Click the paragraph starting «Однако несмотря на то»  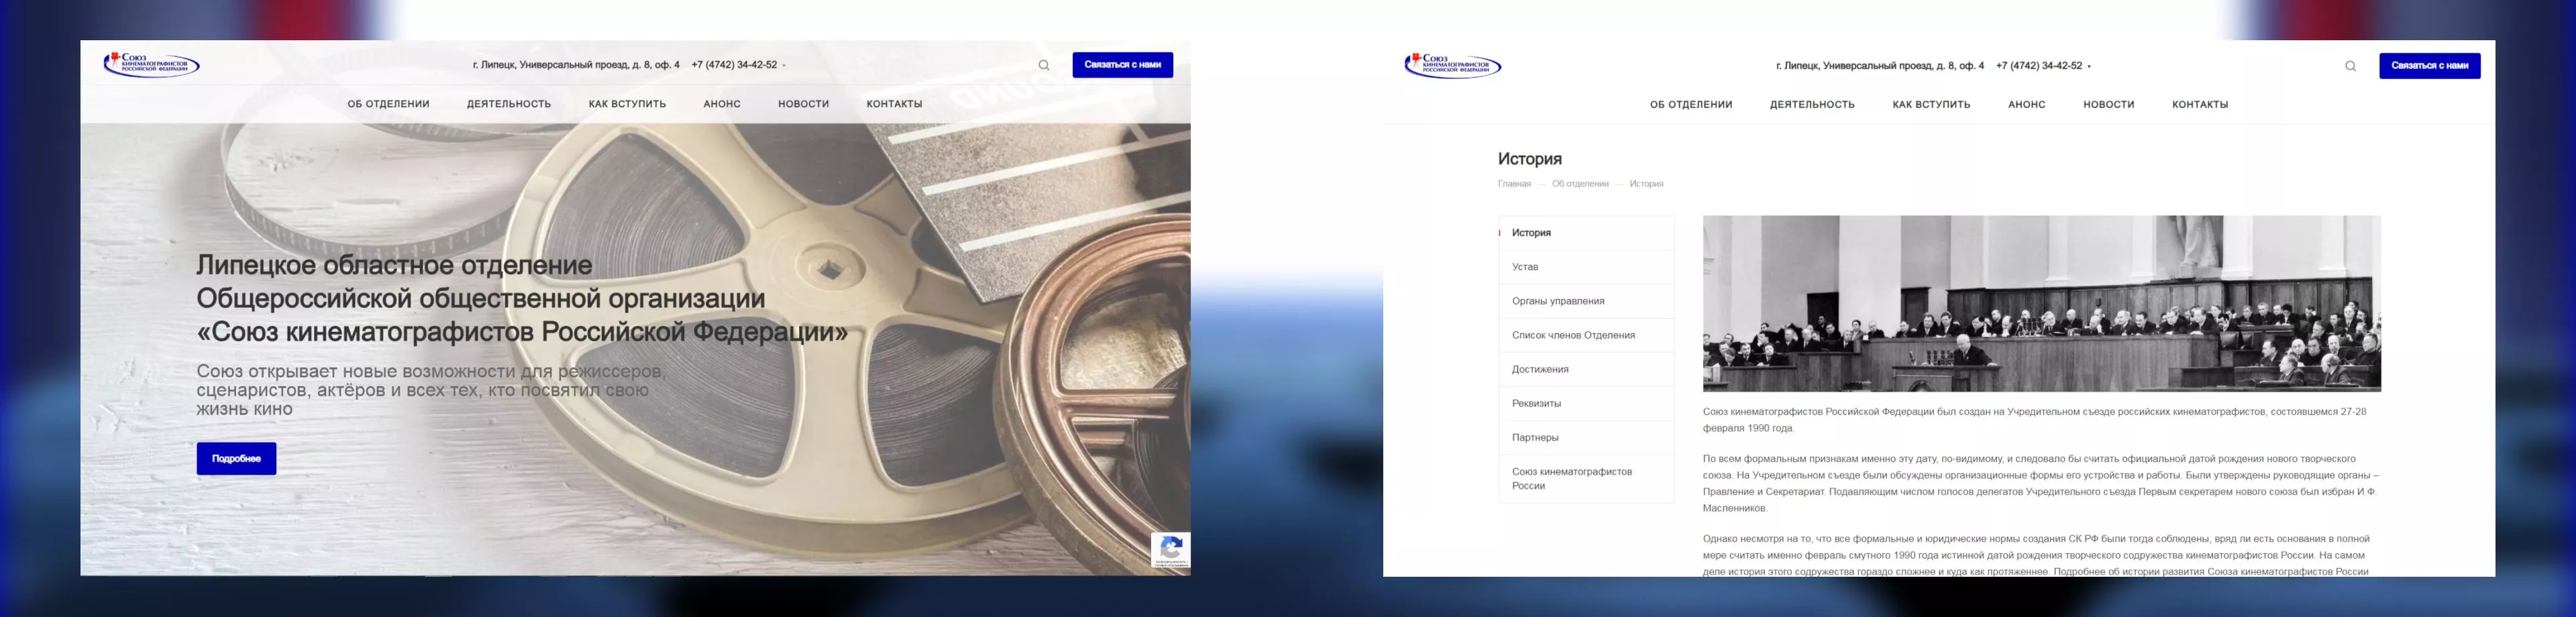pos(2037,555)
